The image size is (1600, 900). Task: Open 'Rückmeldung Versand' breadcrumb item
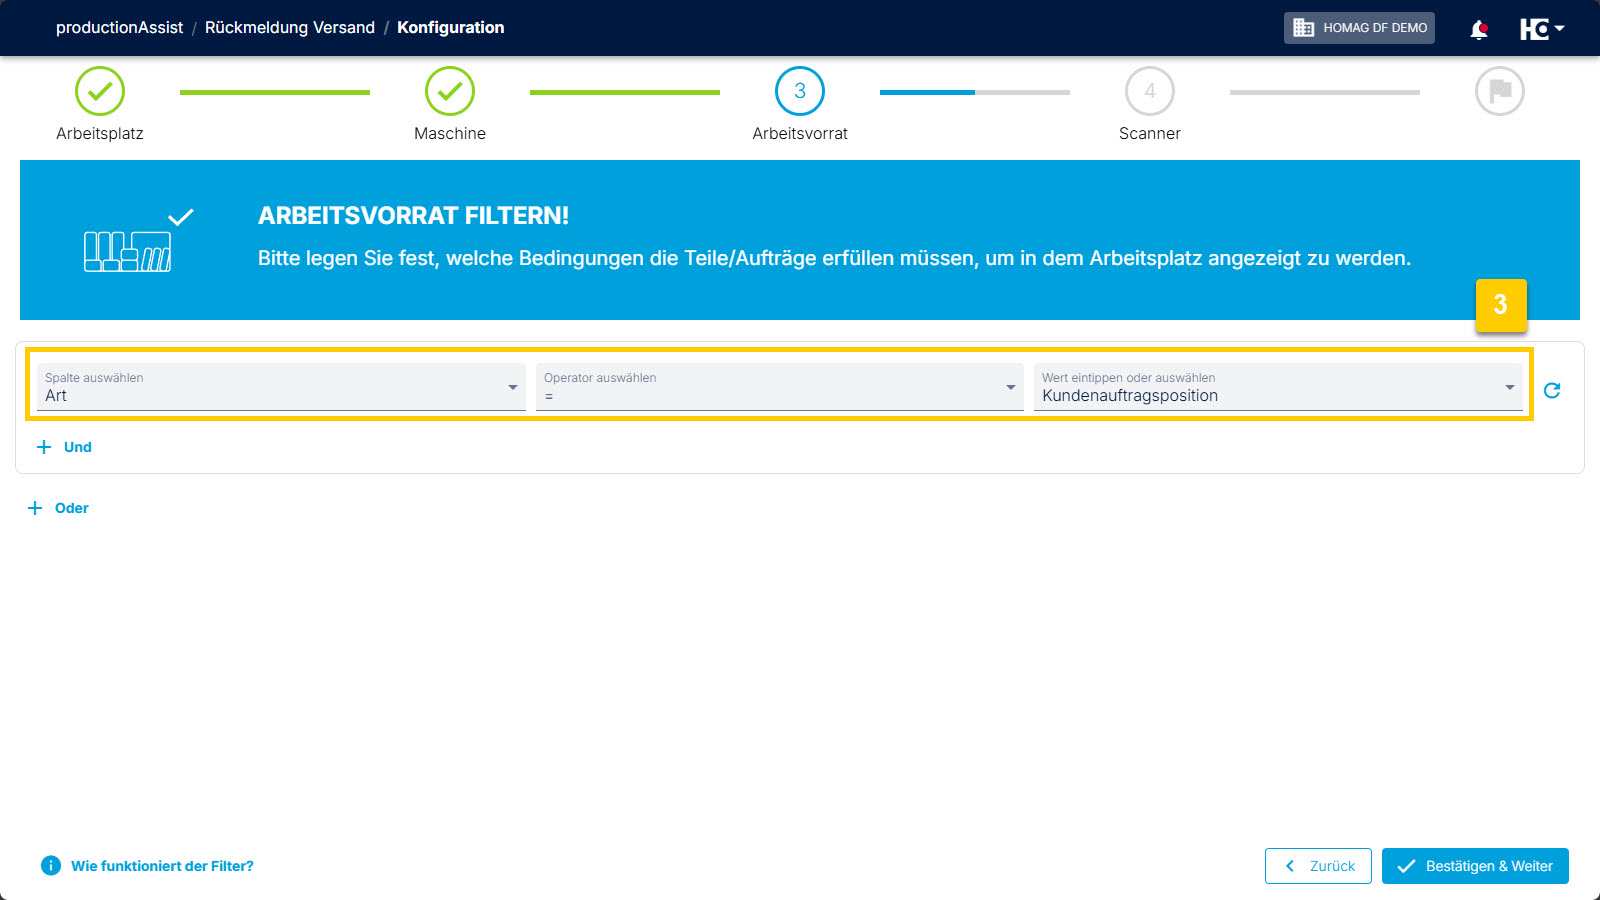click(x=290, y=28)
